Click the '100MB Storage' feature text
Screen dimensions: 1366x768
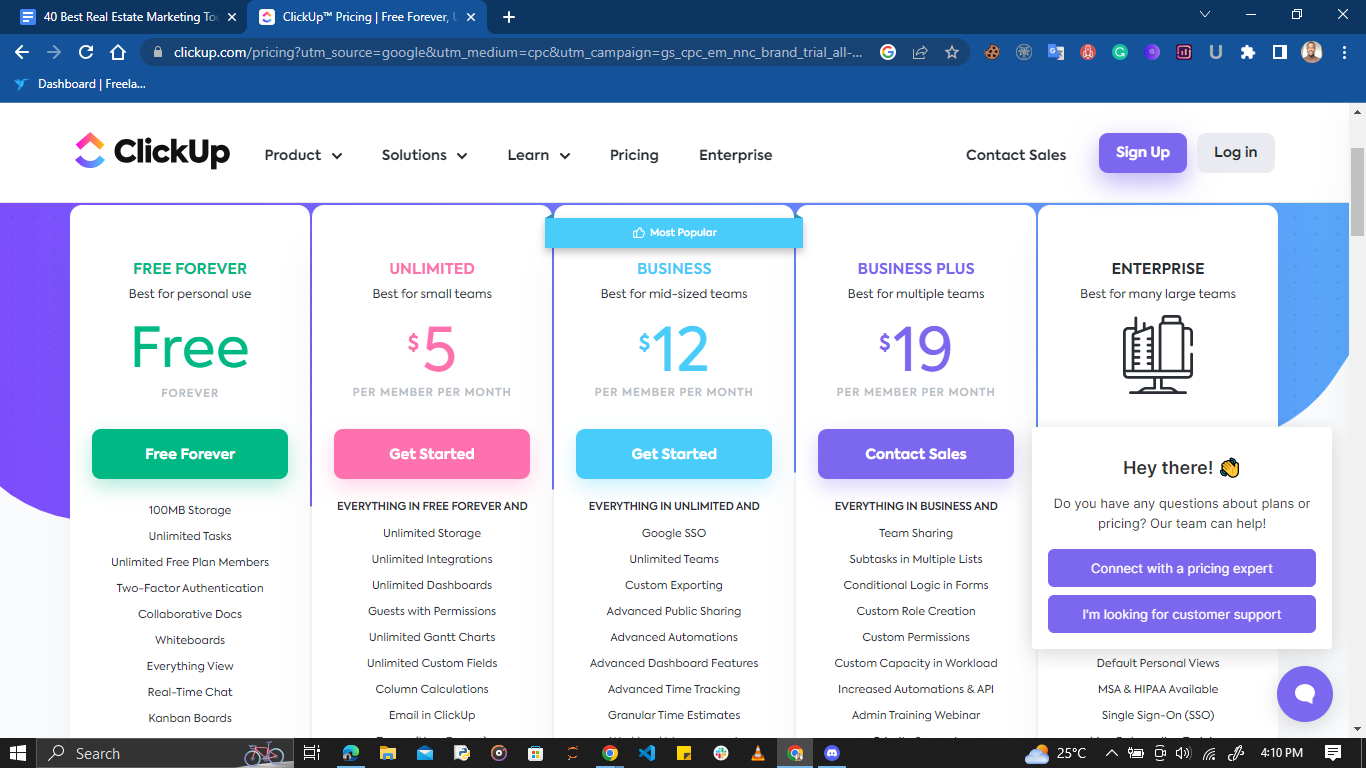[190, 510]
